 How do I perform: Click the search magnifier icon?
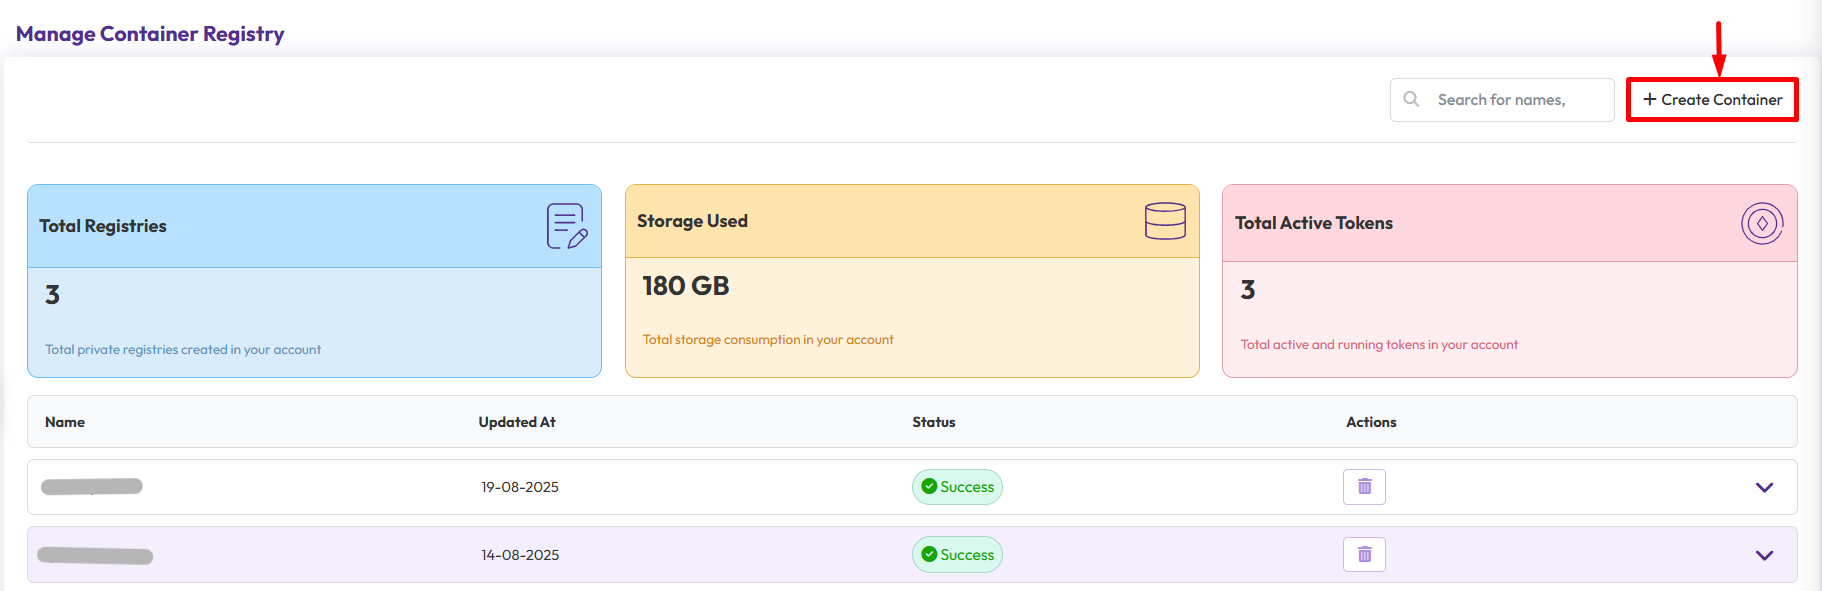pyautogui.click(x=1411, y=99)
